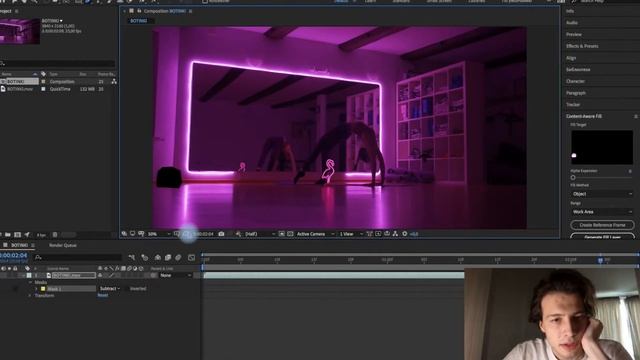Select the BOTINKI timeline tab
This screenshot has width=640, height=360.
pyautogui.click(x=19, y=245)
